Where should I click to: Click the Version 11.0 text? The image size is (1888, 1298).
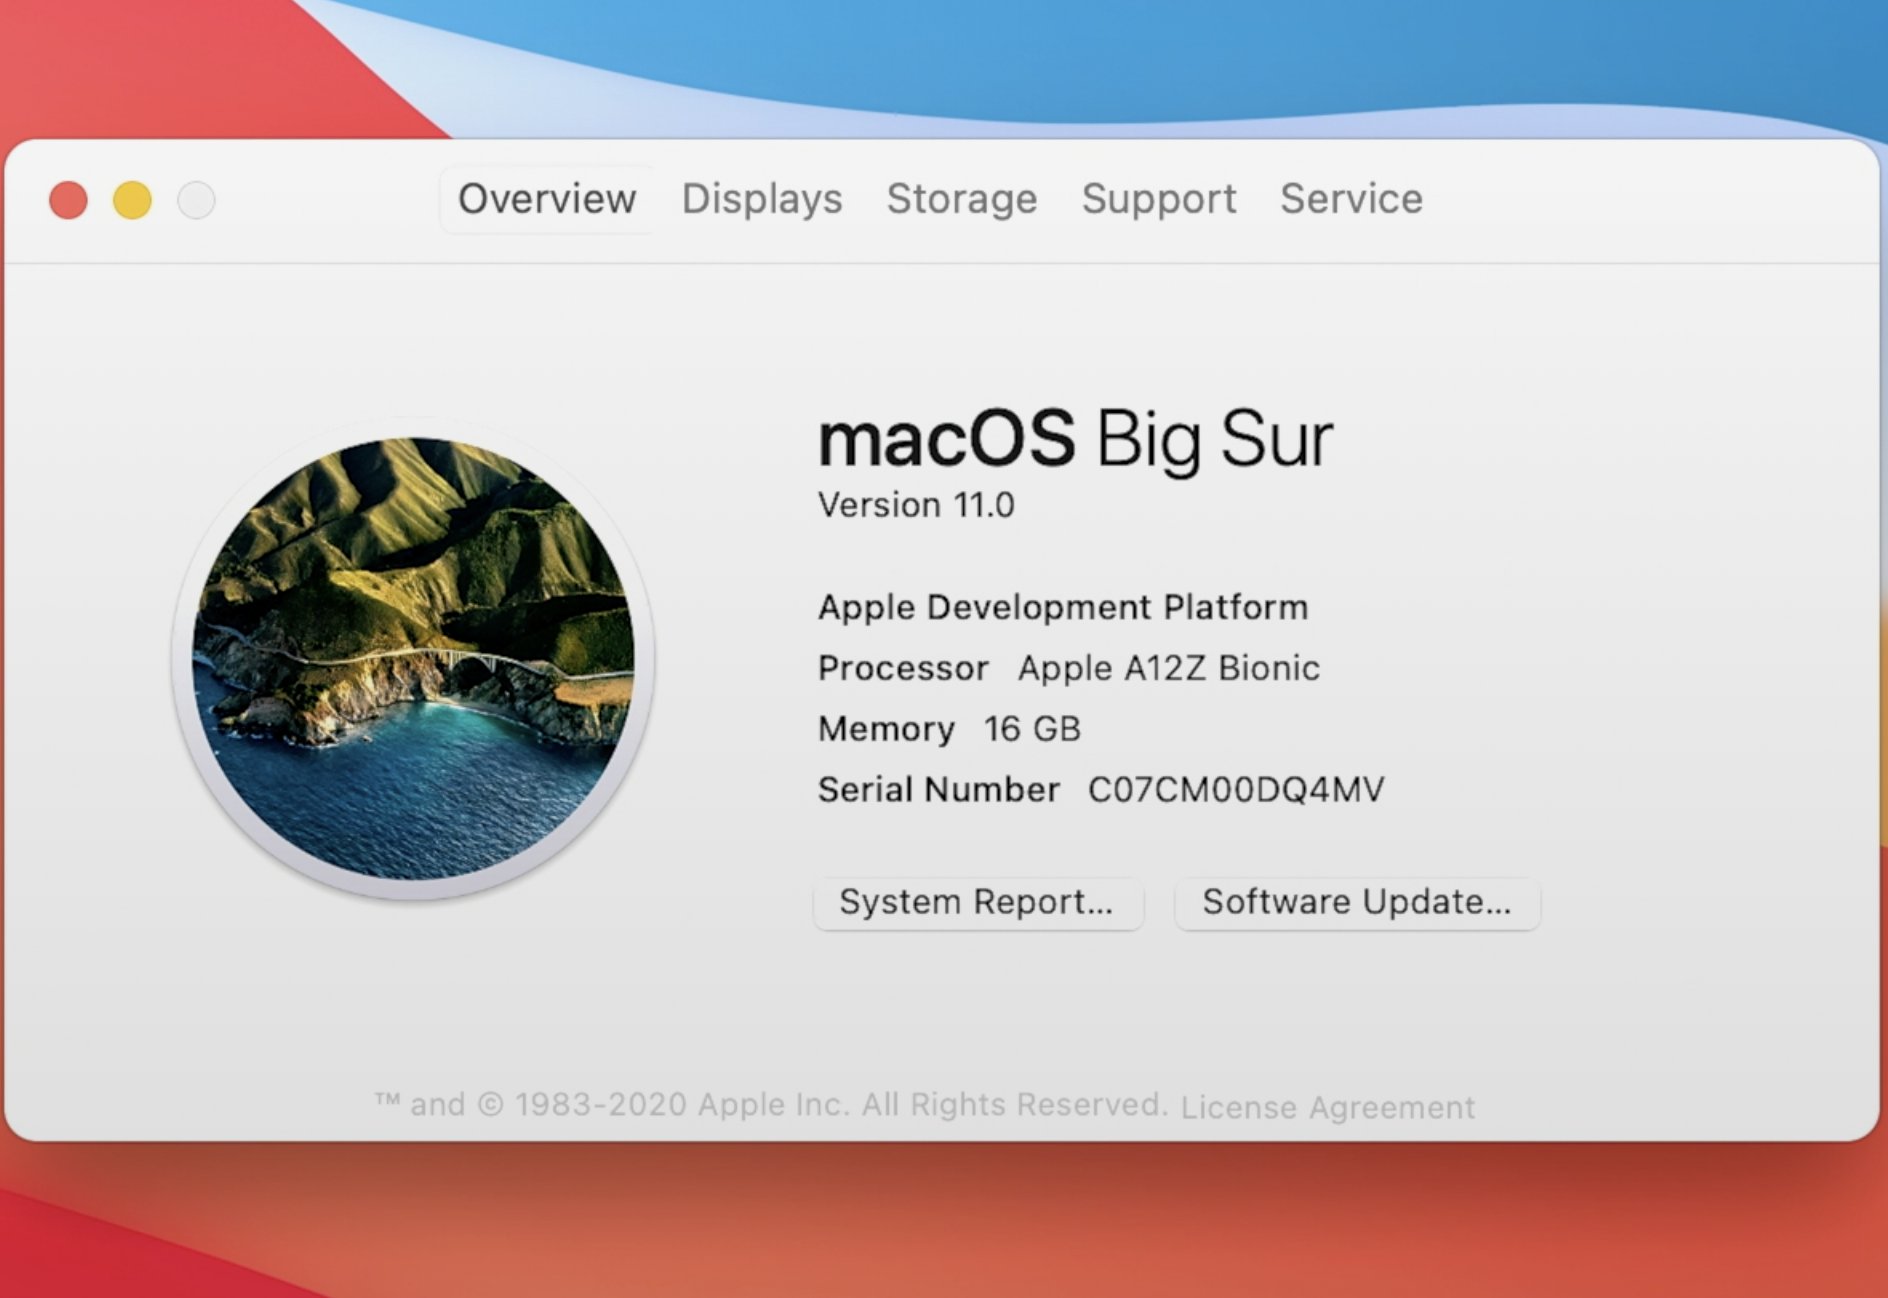point(916,505)
